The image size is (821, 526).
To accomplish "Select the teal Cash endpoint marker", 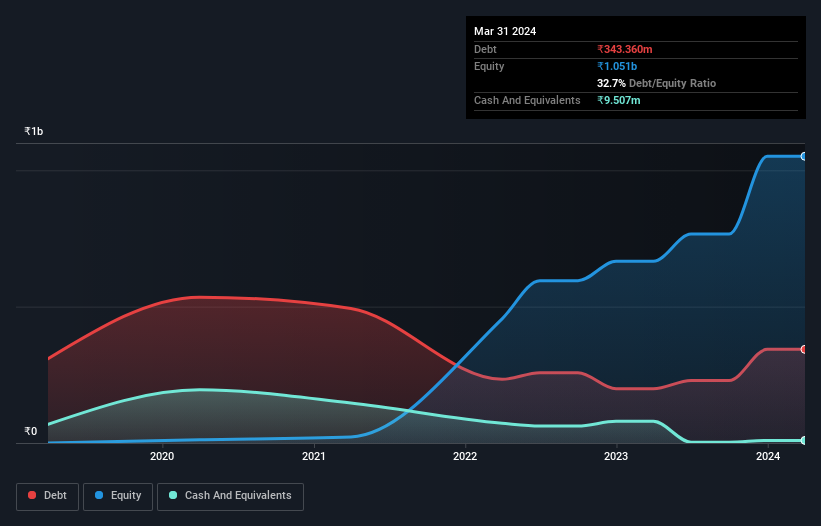I will click(x=804, y=441).
